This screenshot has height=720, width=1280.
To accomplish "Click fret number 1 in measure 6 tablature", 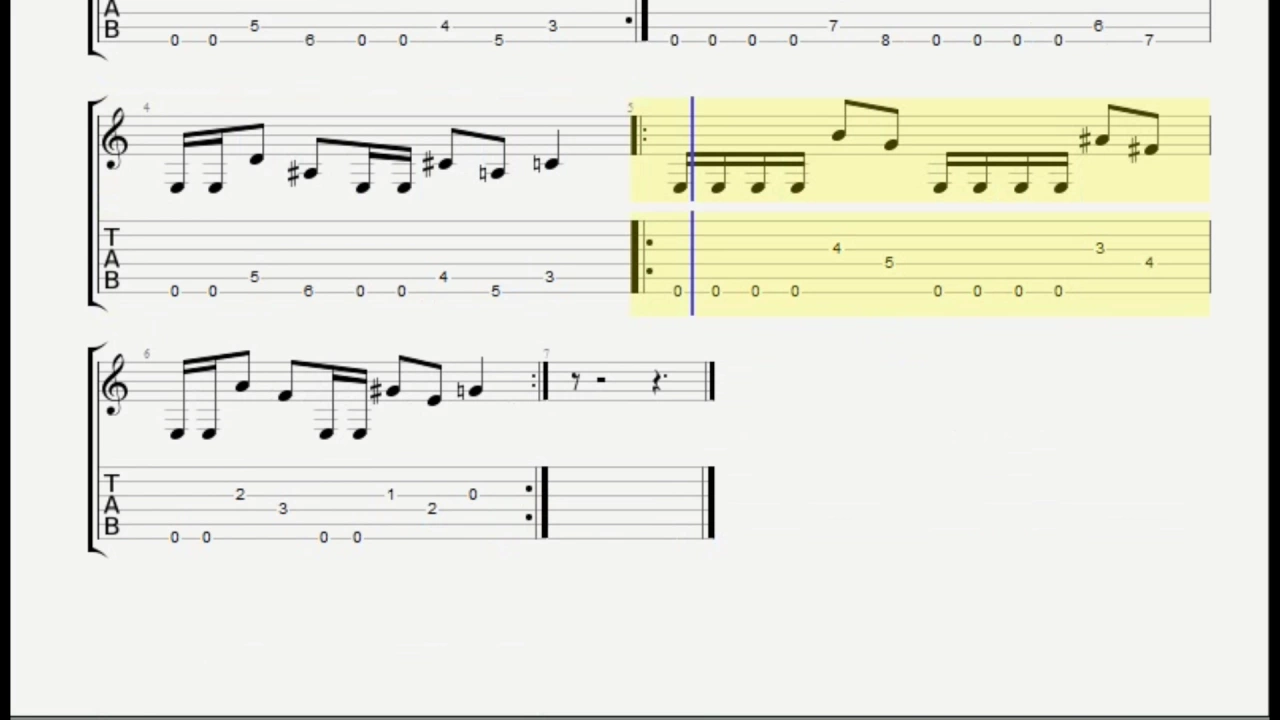I will point(391,494).
